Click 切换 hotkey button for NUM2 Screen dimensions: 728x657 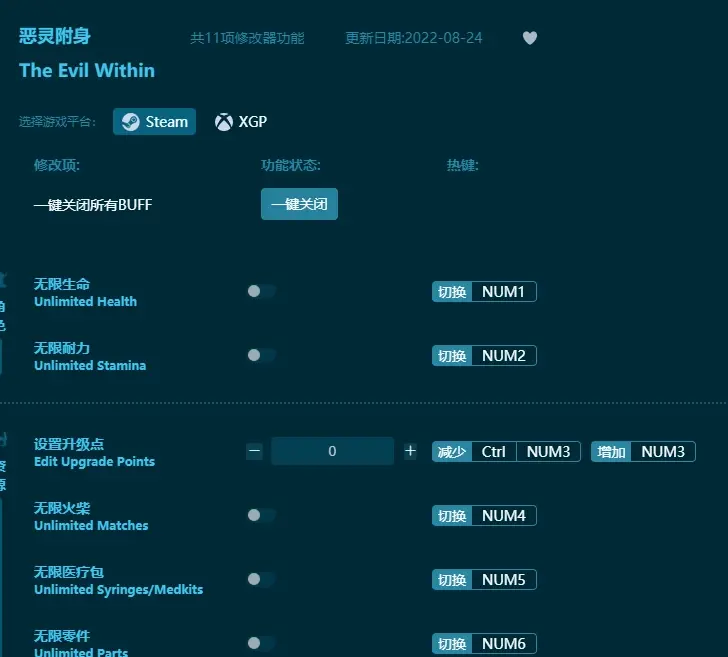[452, 356]
